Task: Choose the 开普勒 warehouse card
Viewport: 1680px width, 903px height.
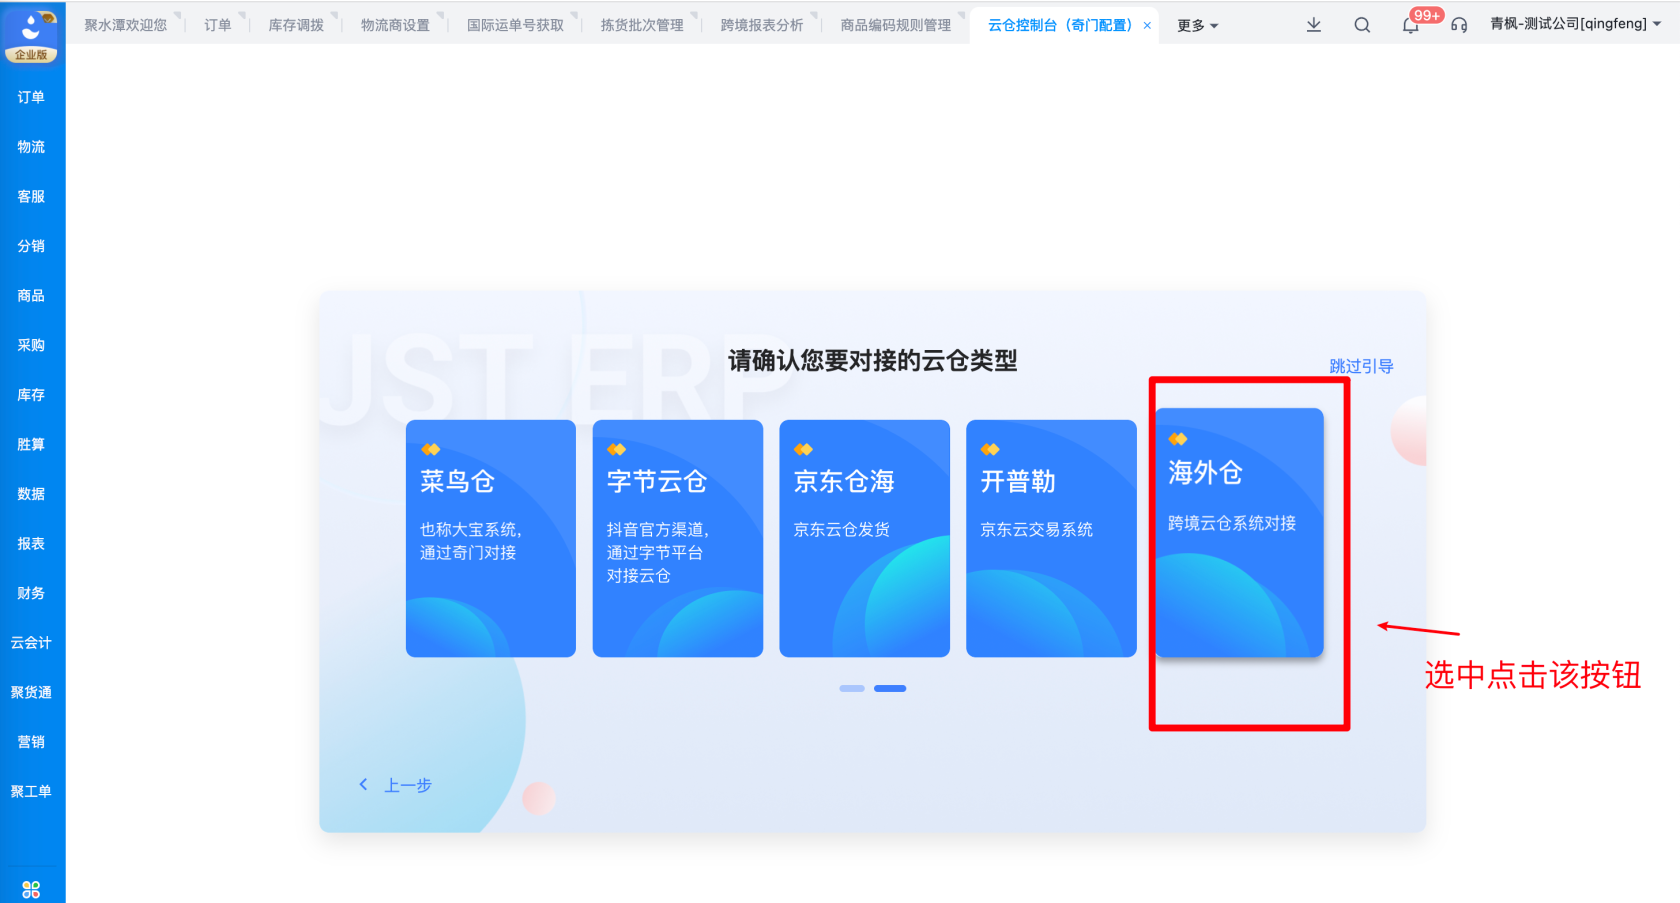Action: pyautogui.click(x=1052, y=538)
